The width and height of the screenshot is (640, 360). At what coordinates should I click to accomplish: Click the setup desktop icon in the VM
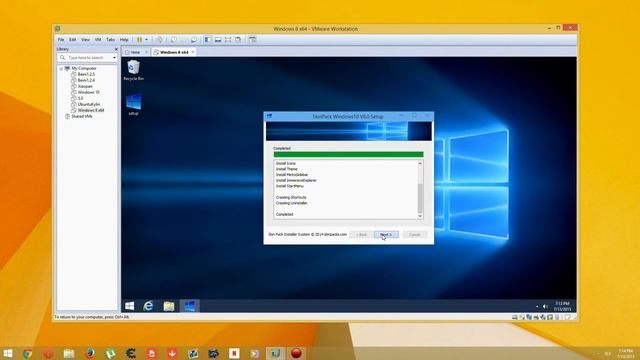pos(133,104)
